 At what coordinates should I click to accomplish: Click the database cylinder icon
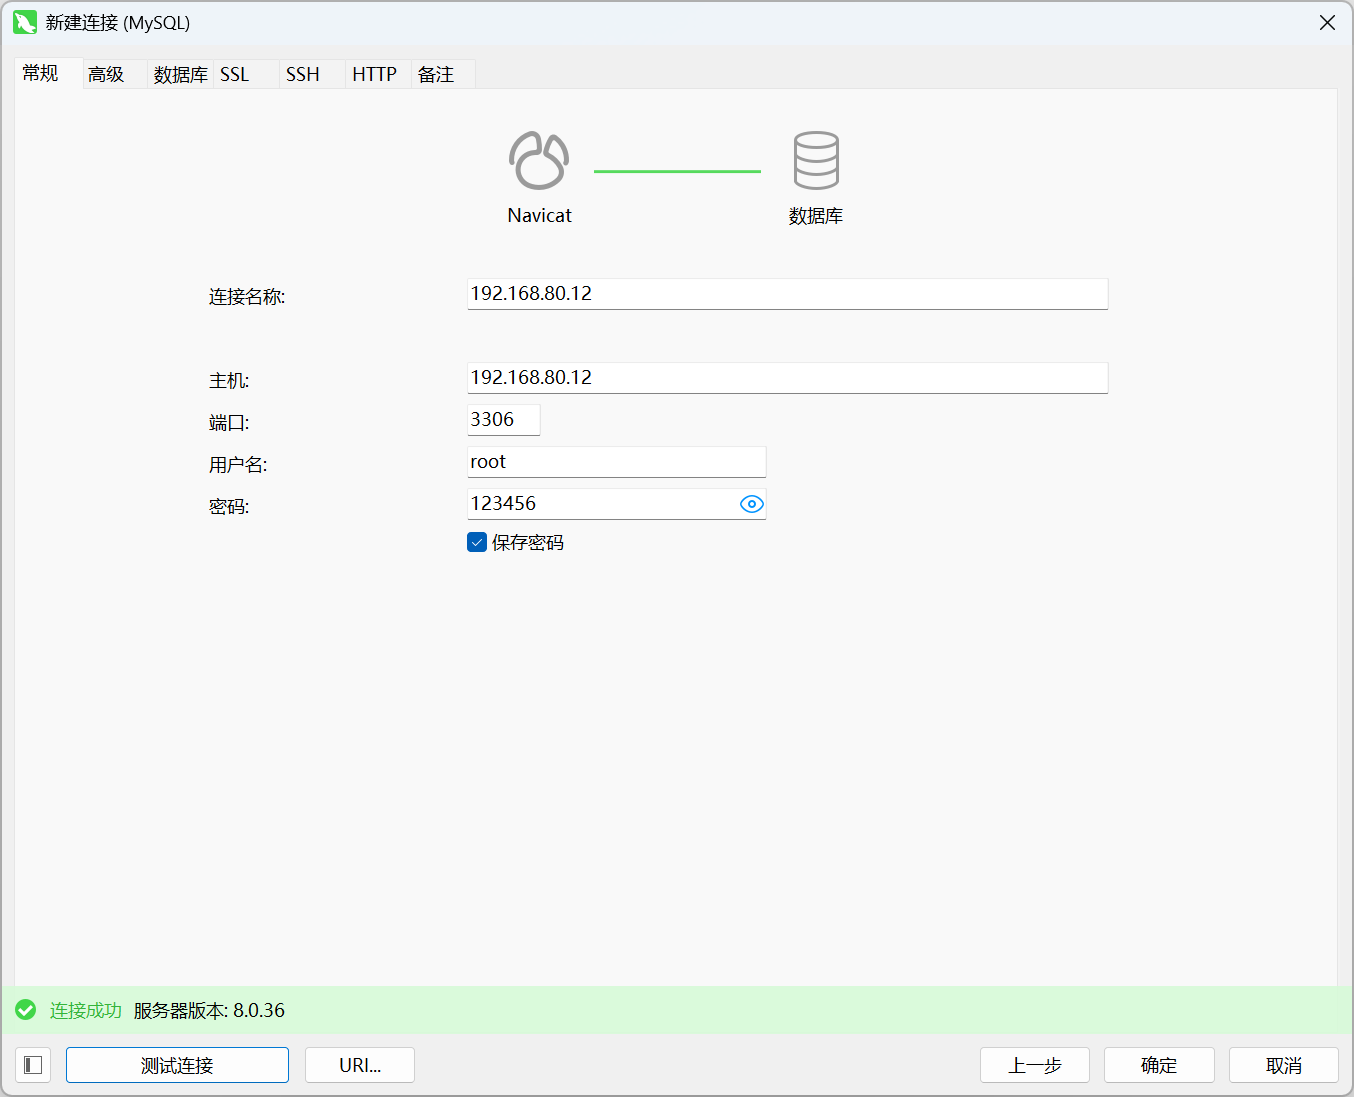click(x=816, y=160)
